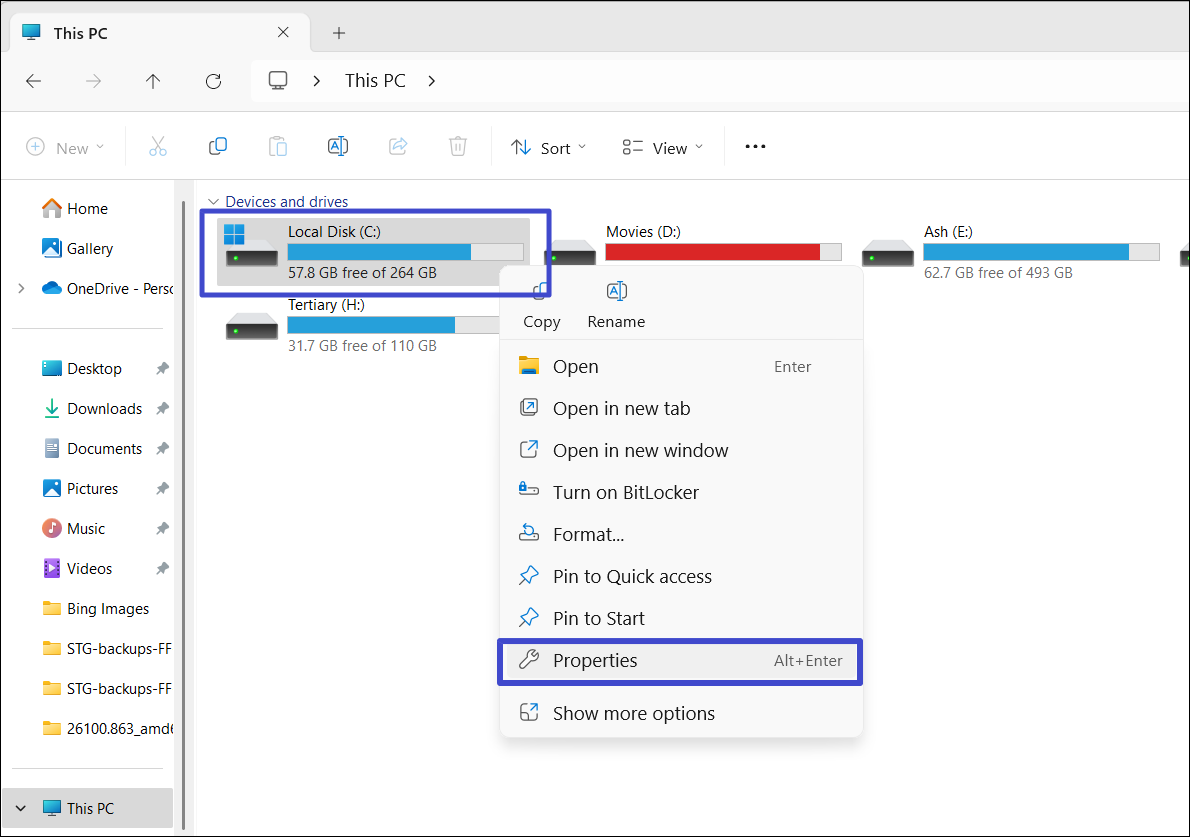Click the Delete trash icon in toolbar
1190x837 pixels.
click(458, 147)
